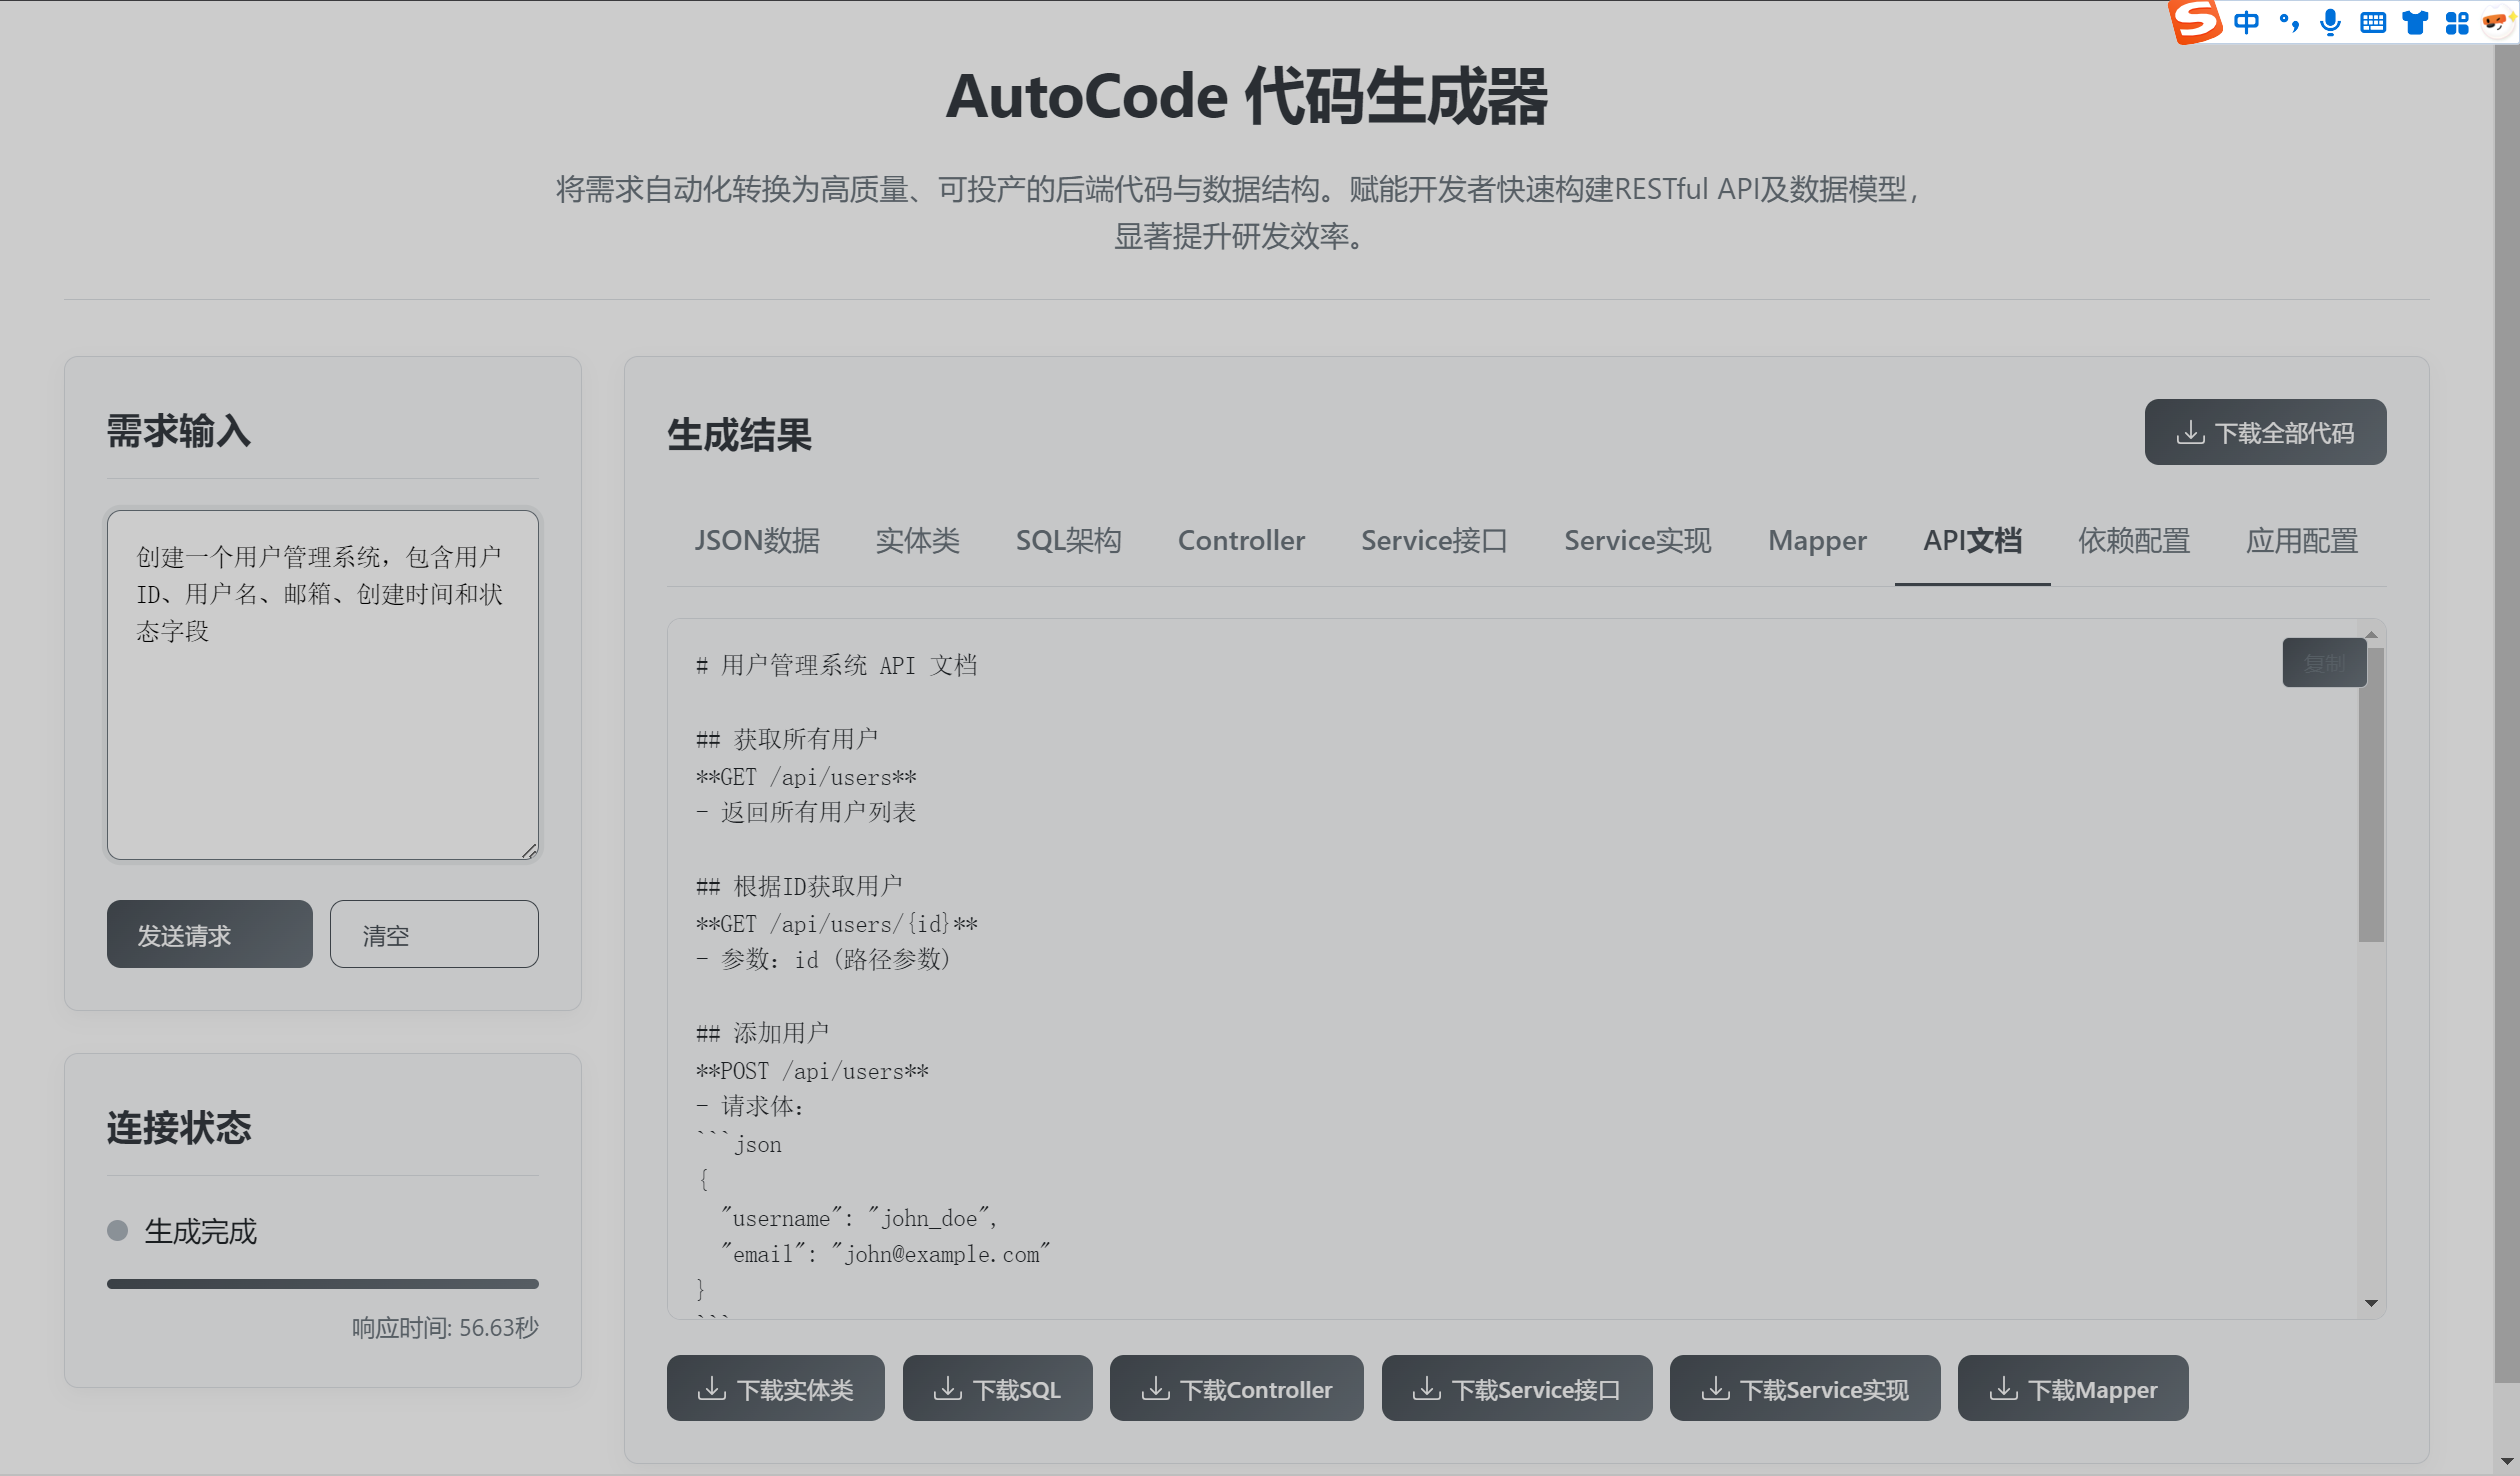Toggle punctuation mode icon in IME bar
2520x1476 pixels.
[2288, 22]
